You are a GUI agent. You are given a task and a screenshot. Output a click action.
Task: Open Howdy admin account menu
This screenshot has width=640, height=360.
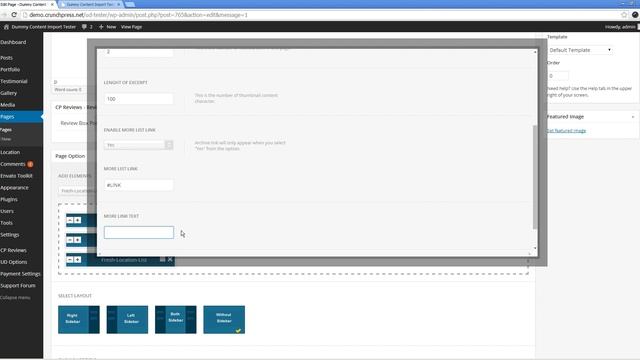coord(620,27)
